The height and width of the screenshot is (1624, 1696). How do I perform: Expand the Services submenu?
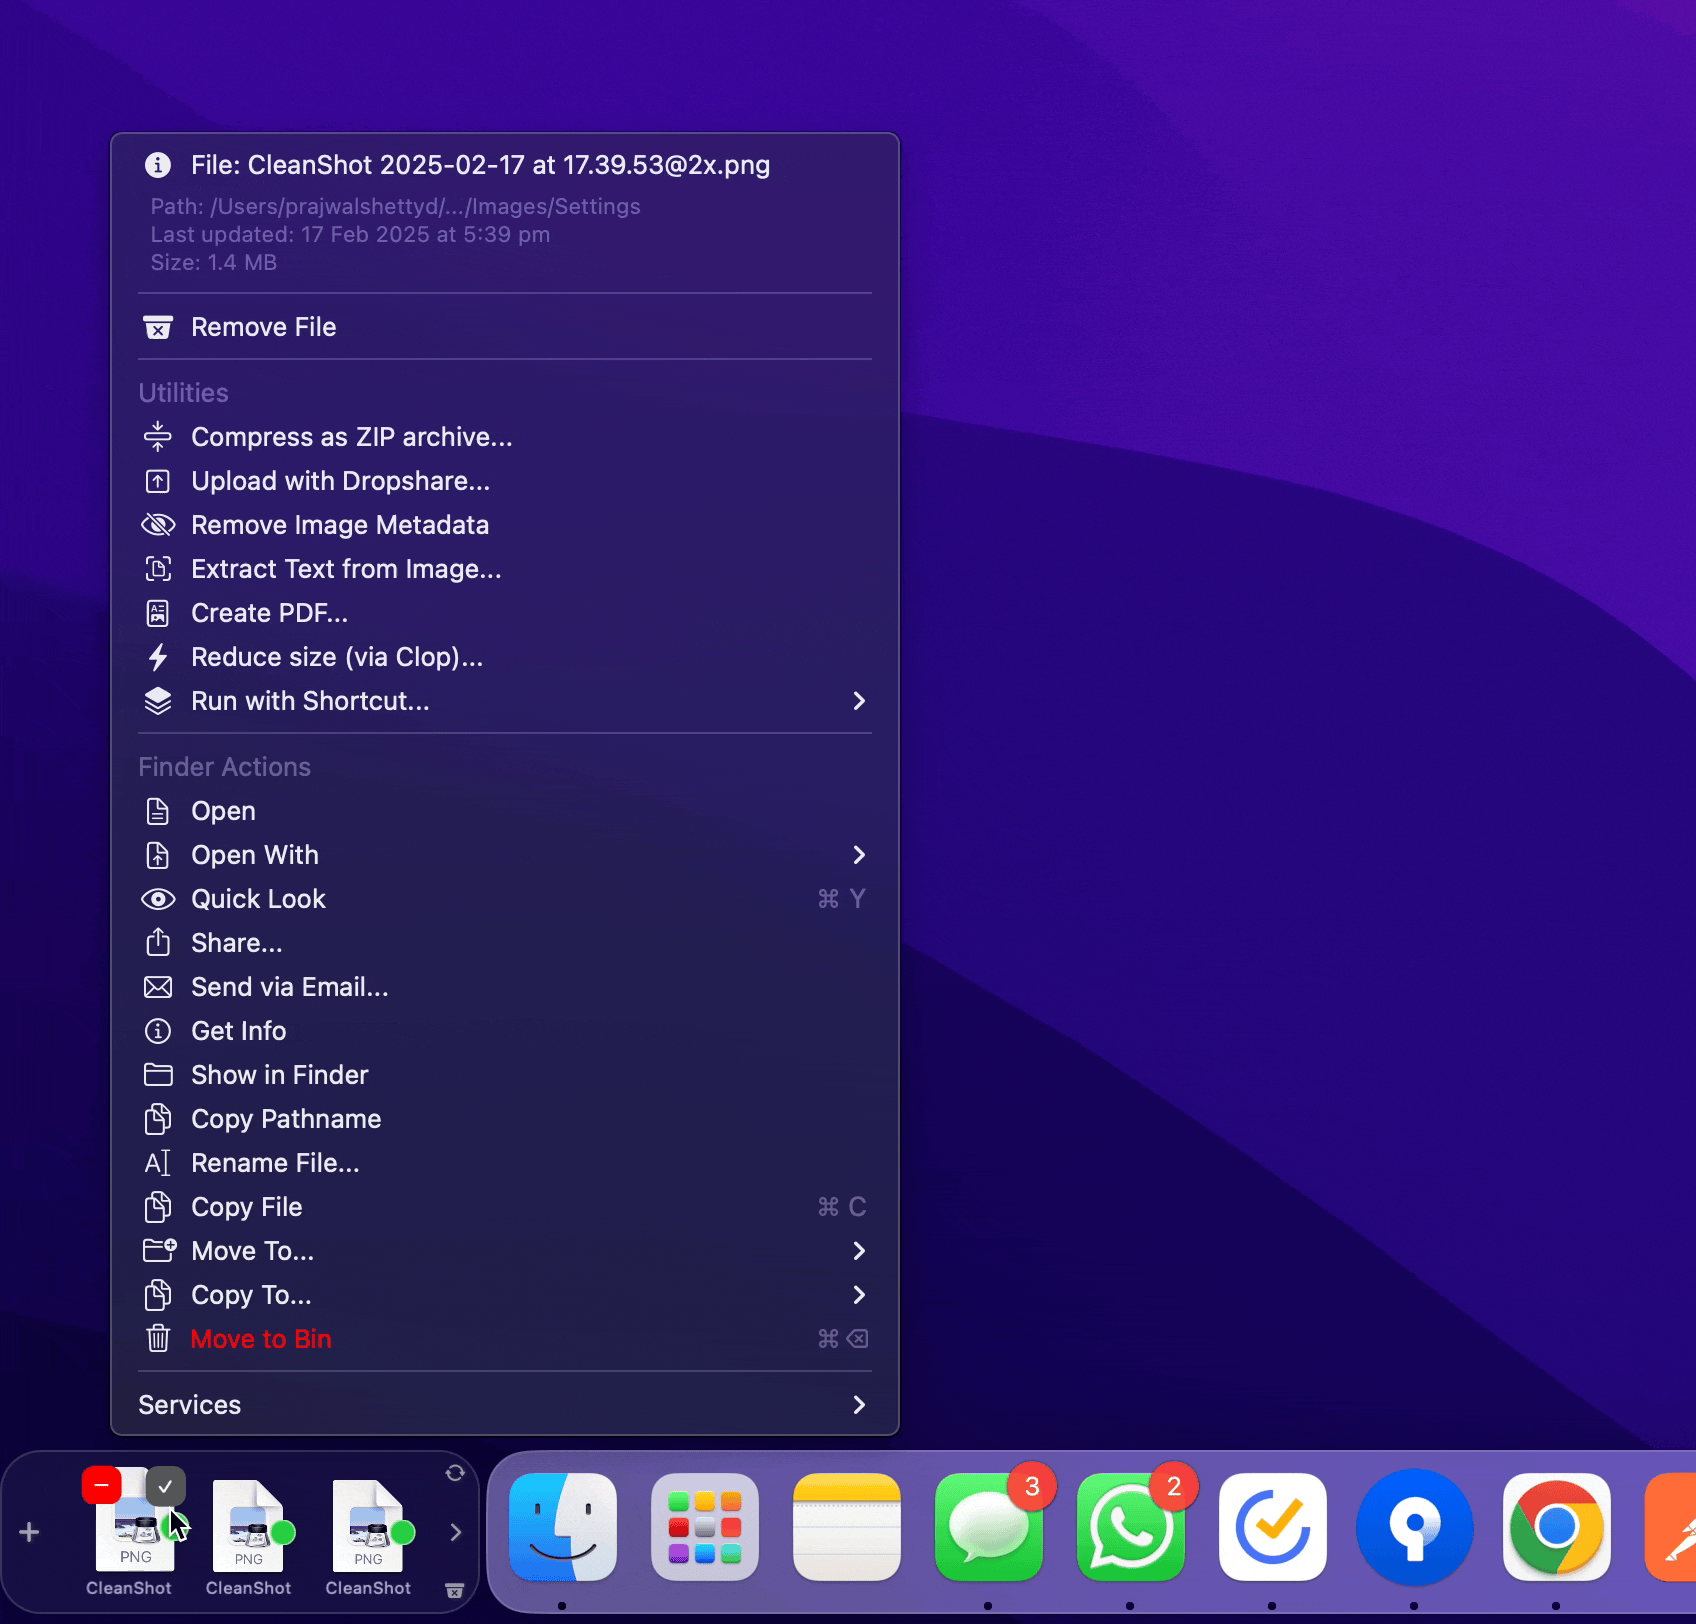click(505, 1405)
